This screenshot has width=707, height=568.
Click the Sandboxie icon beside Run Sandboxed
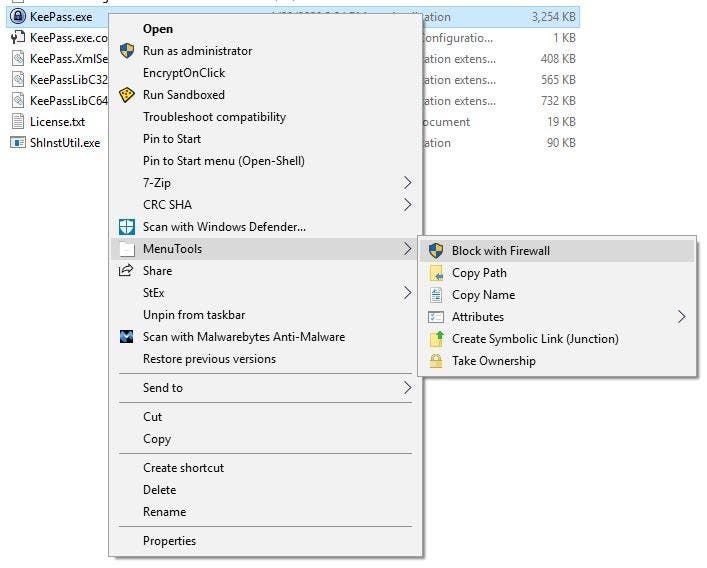(x=127, y=95)
